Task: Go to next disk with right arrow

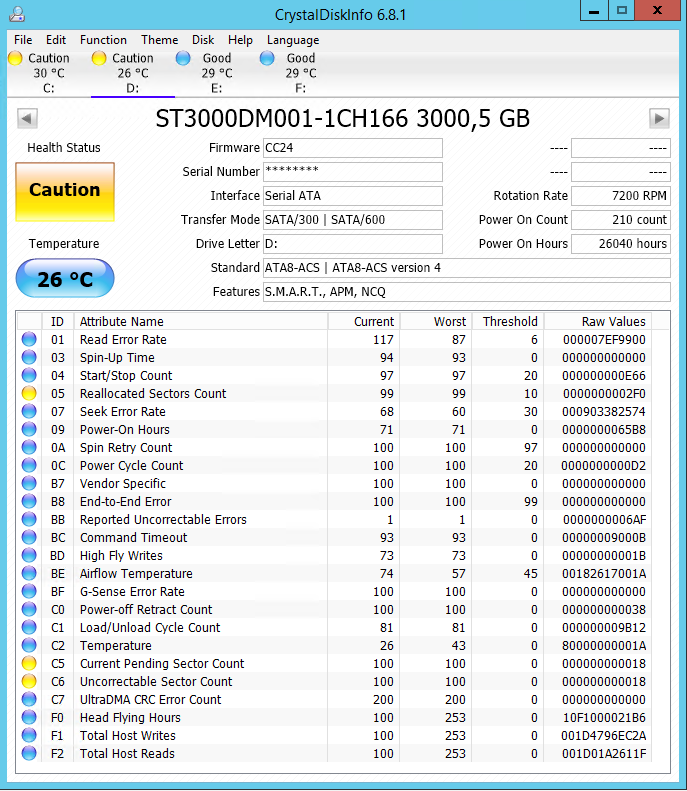Action: point(659,119)
